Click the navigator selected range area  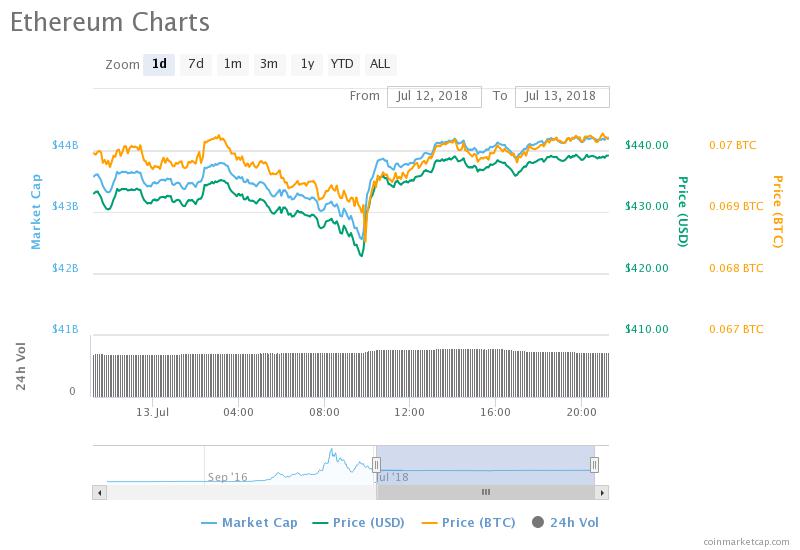click(x=485, y=465)
